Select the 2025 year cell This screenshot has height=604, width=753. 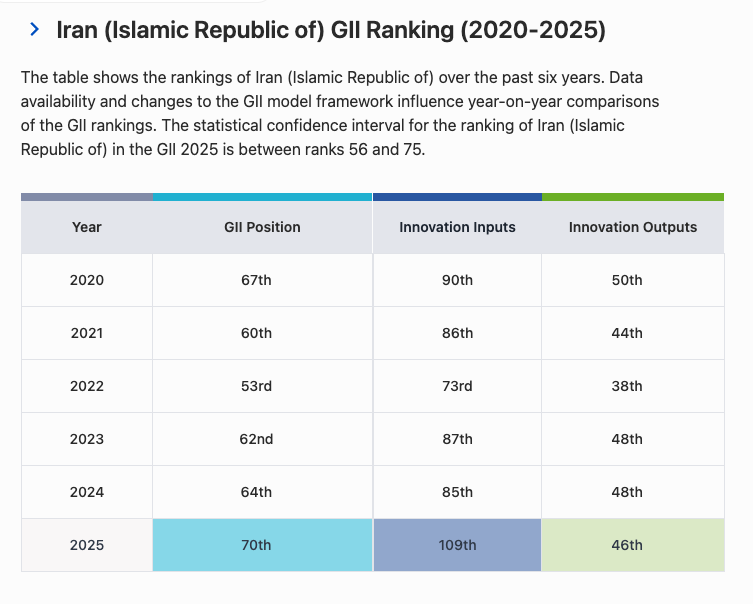click(x=87, y=545)
